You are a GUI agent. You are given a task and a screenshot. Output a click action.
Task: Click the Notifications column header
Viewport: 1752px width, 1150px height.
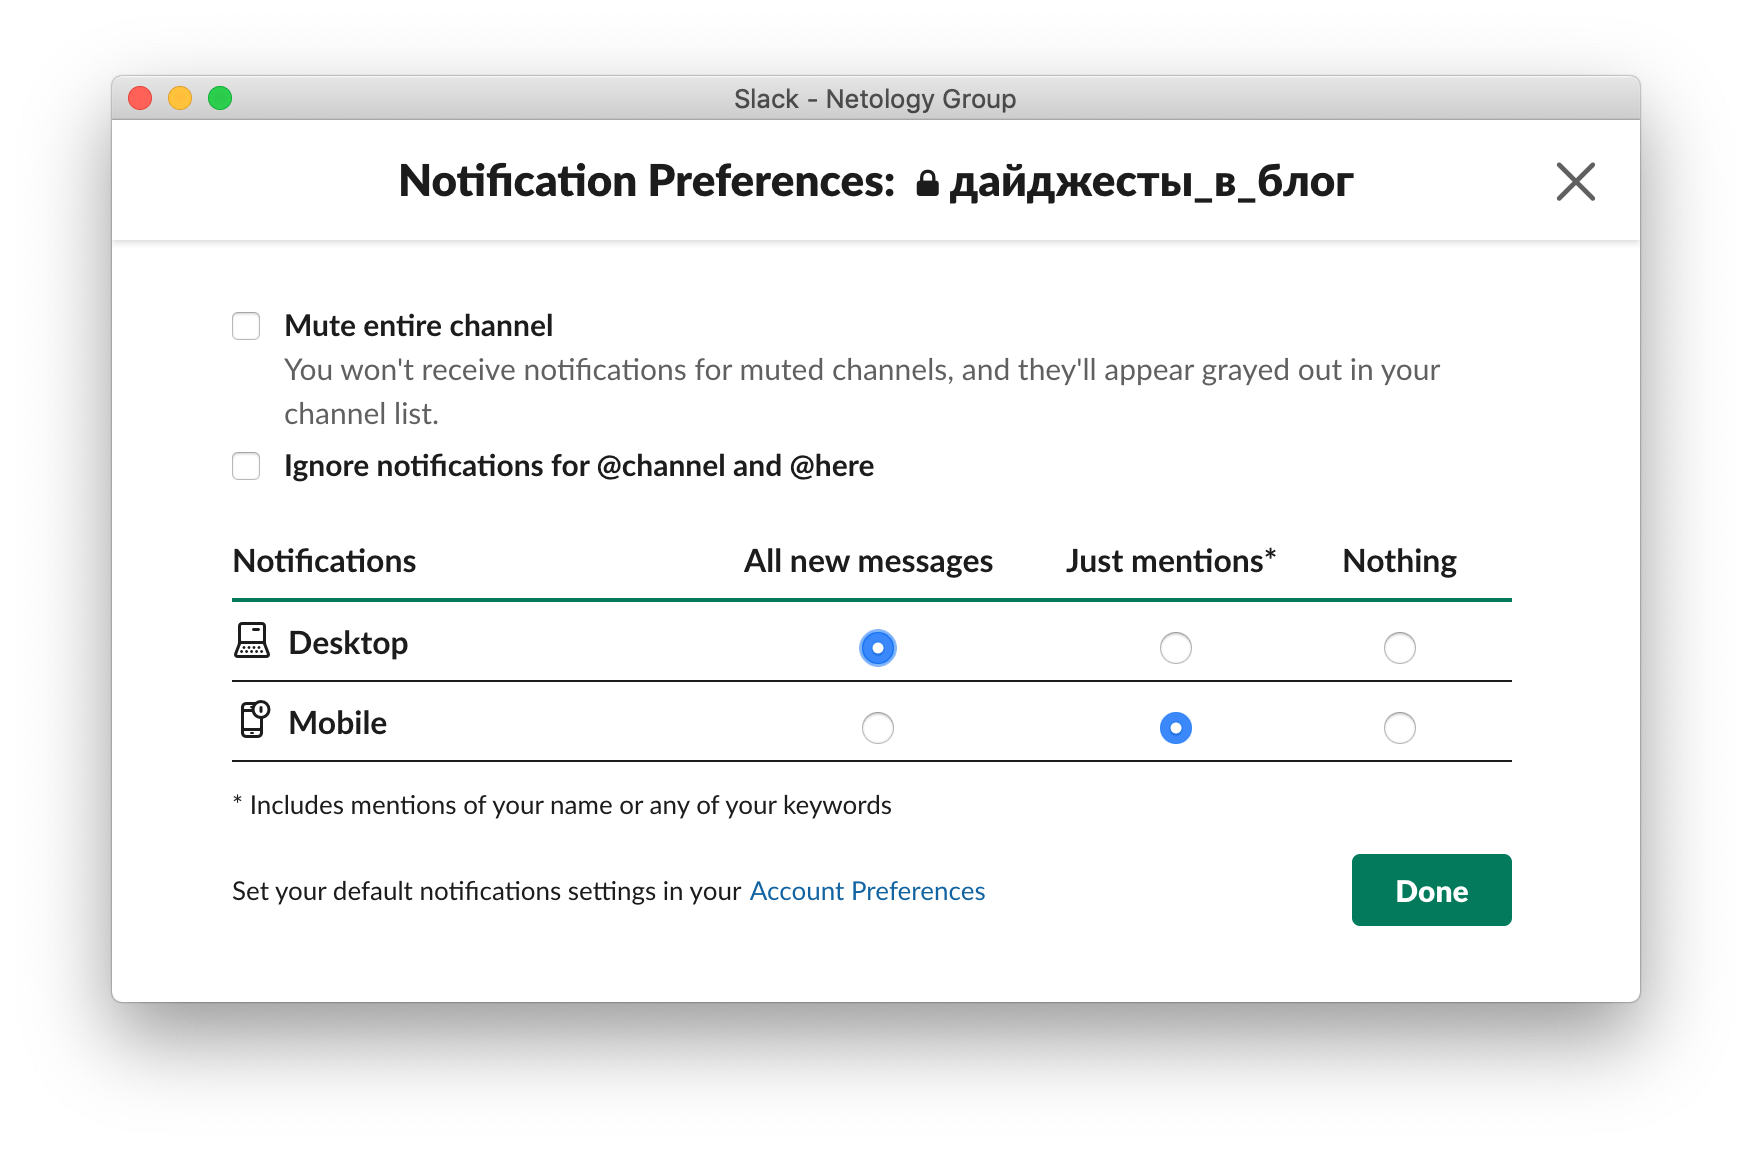323,561
